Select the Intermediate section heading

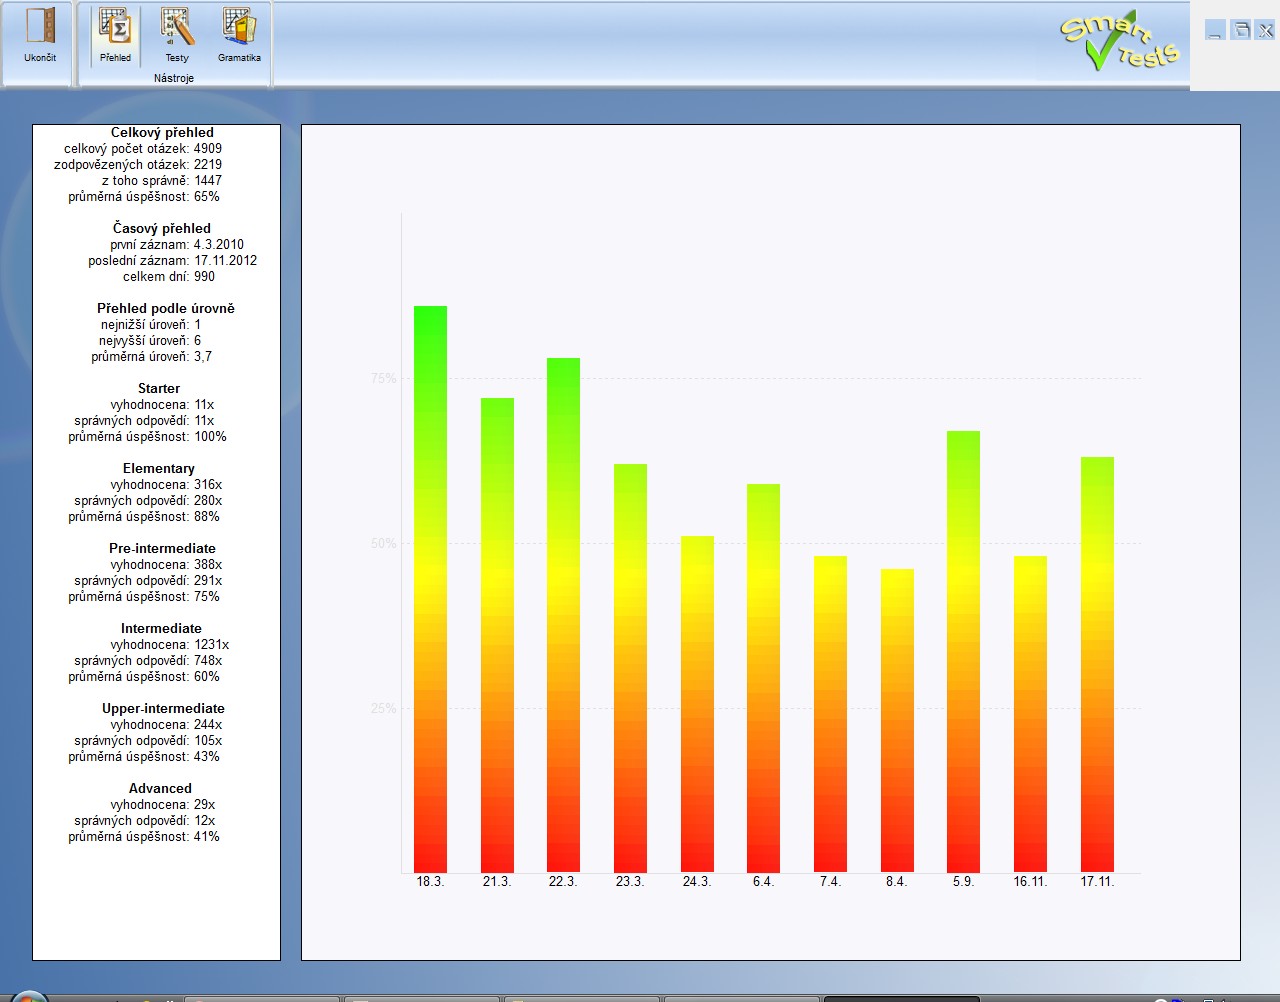click(x=161, y=628)
